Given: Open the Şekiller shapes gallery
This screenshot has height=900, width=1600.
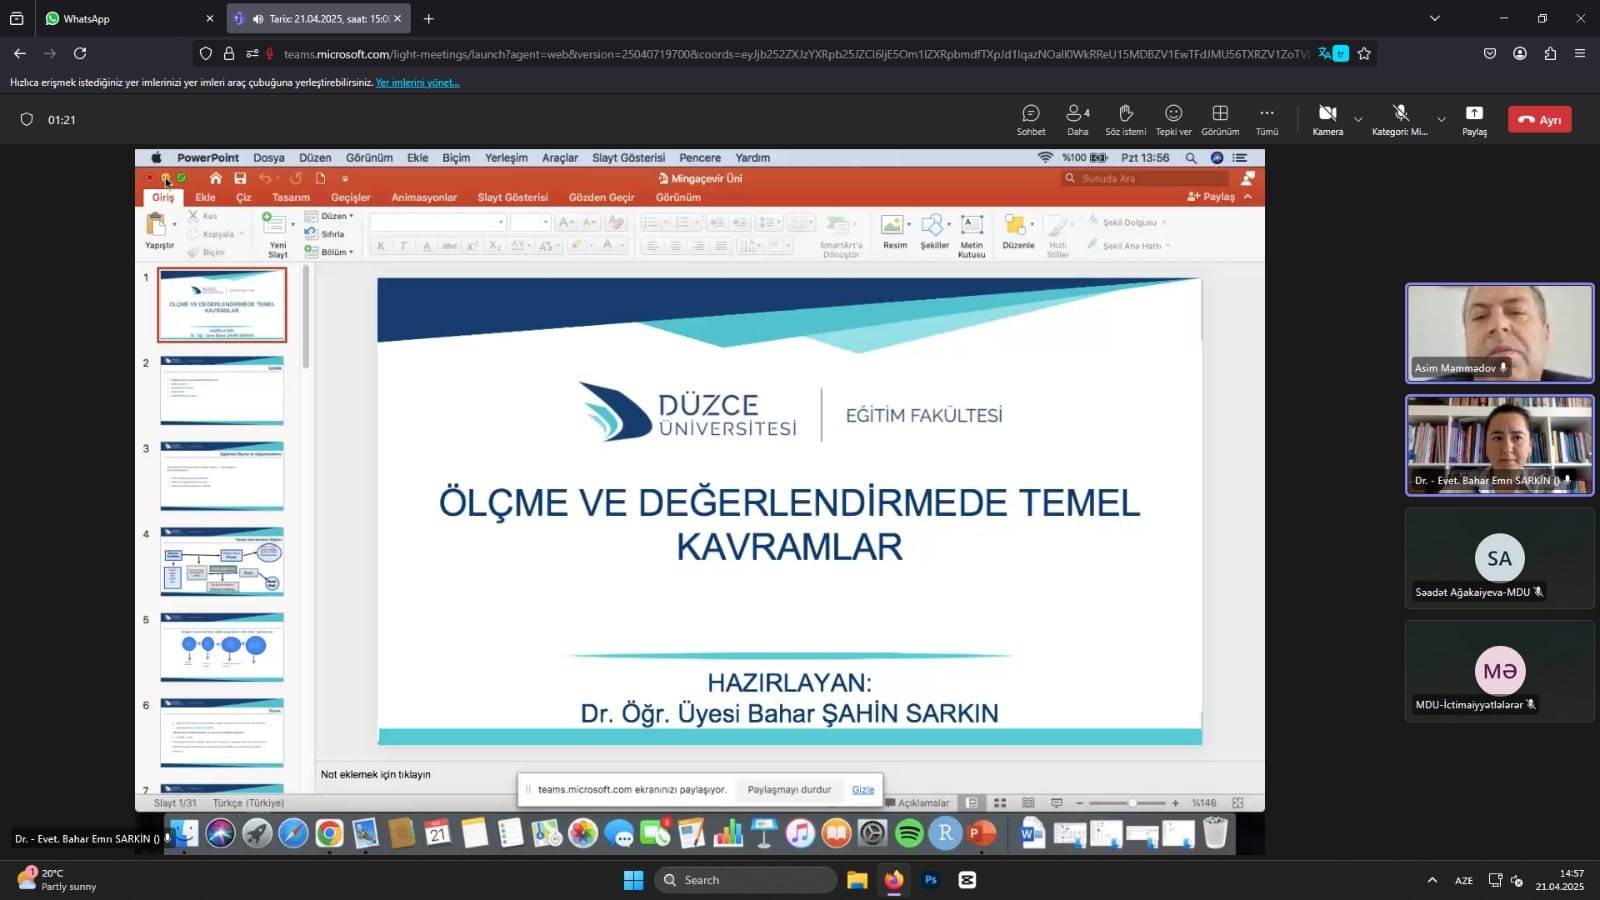Looking at the screenshot, I should [934, 231].
